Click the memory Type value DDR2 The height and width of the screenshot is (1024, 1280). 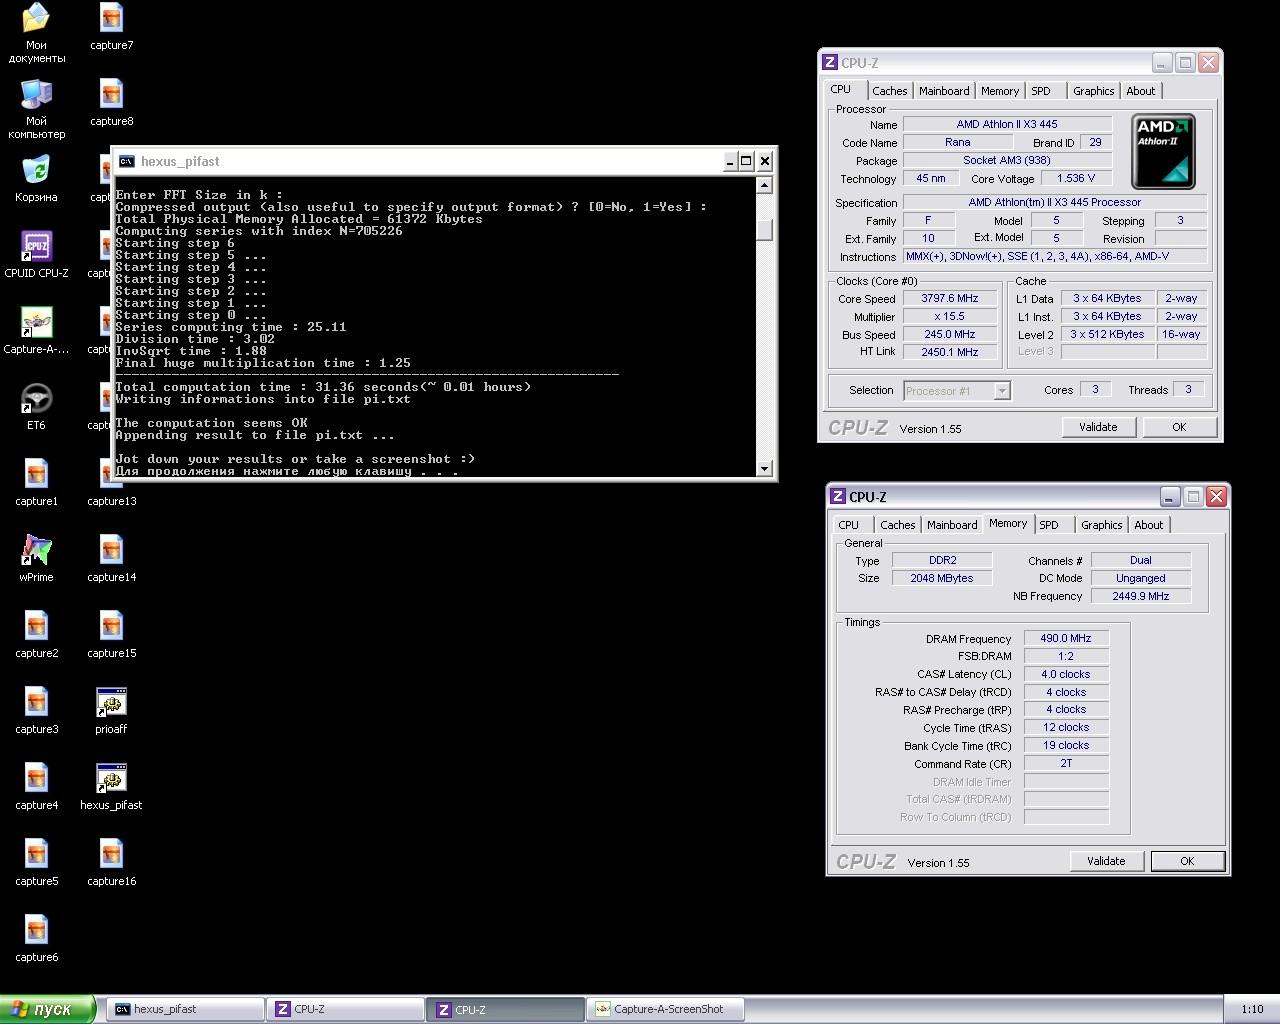[x=942, y=560]
